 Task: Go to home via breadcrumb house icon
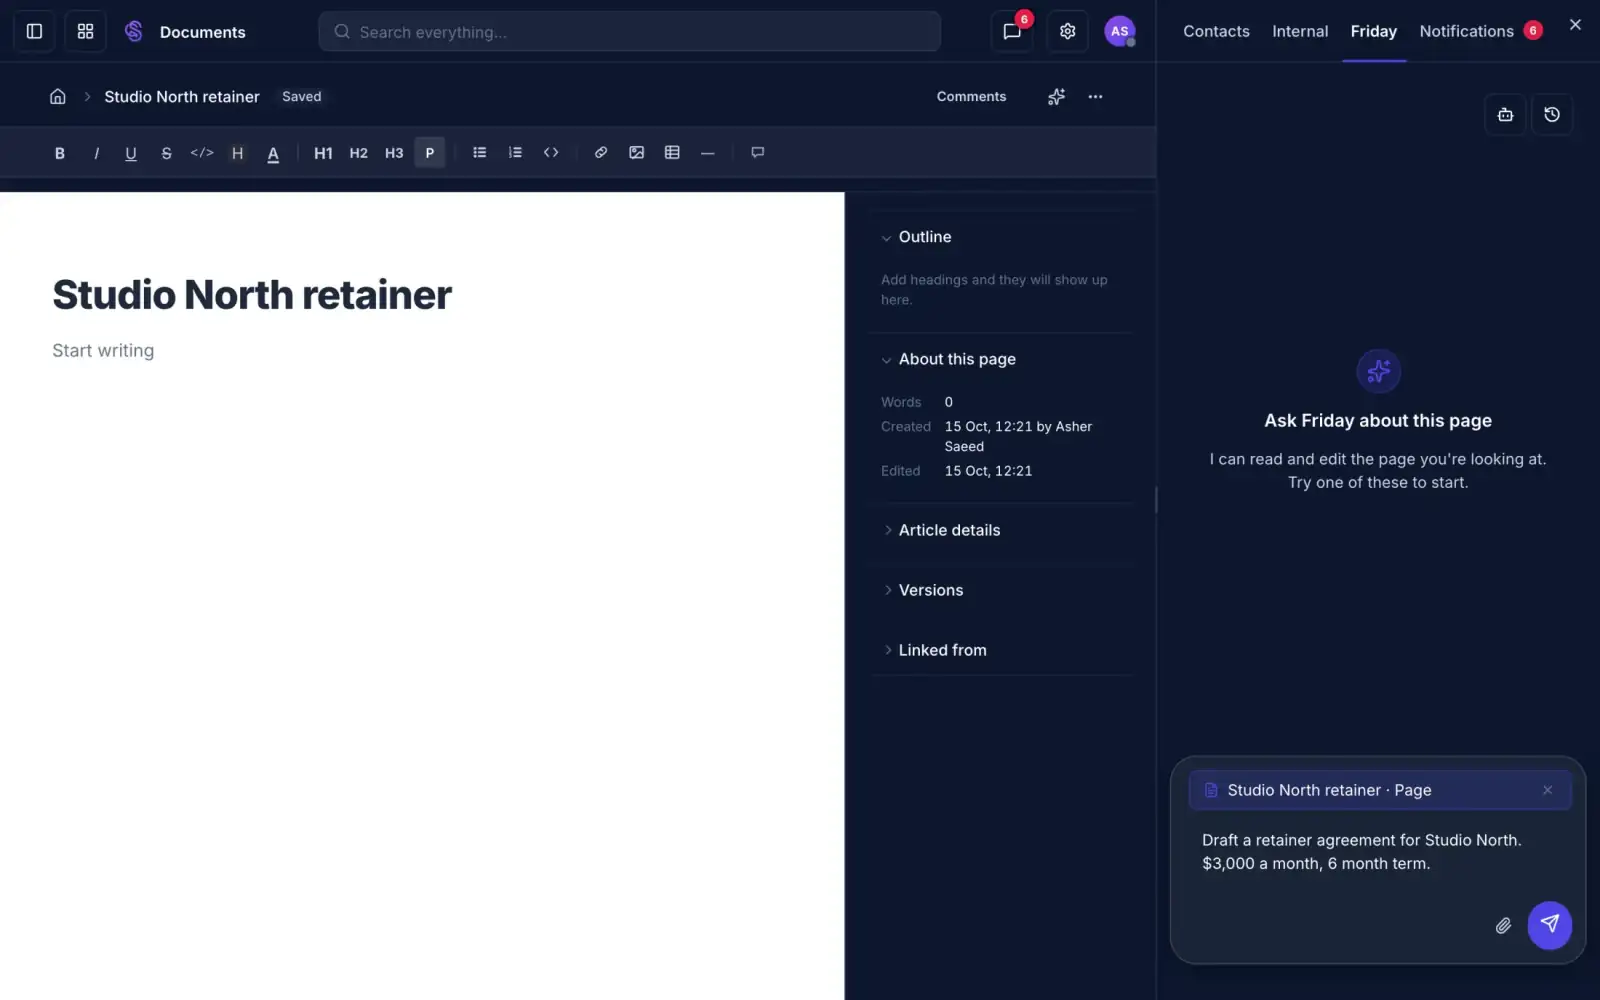click(58, 96)
